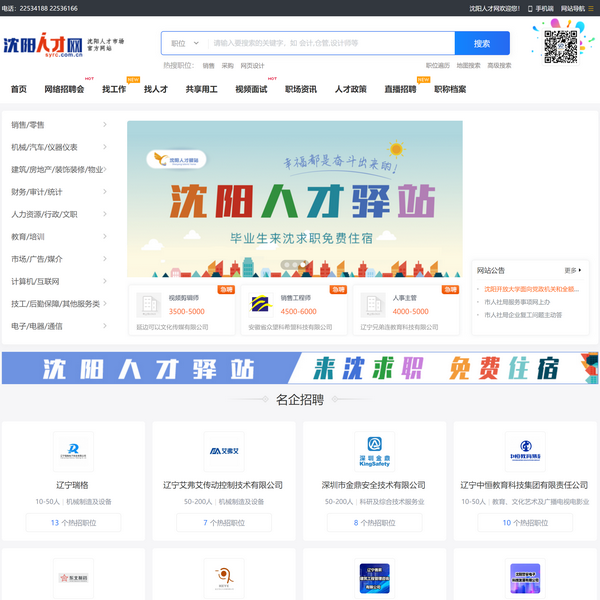Expand 网站公告 with 更多 arrow
Image resolution: width=600 pixels, height=600 pixels.
[x=573, y=270]
